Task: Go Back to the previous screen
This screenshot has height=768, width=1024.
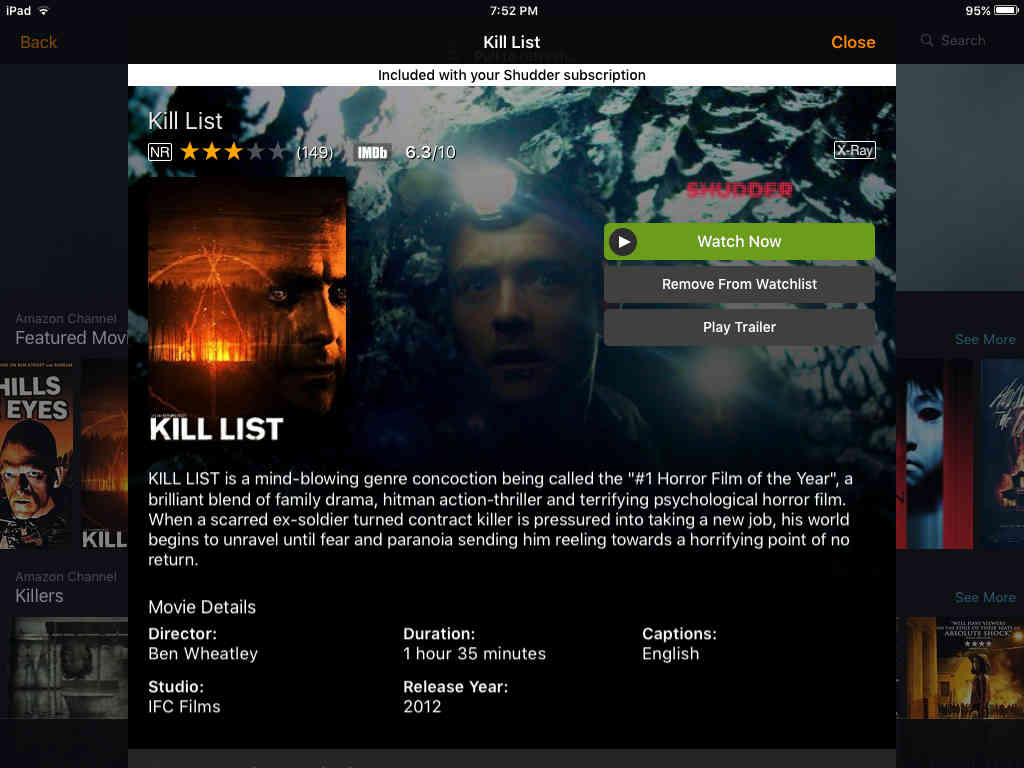Action: 39,42
